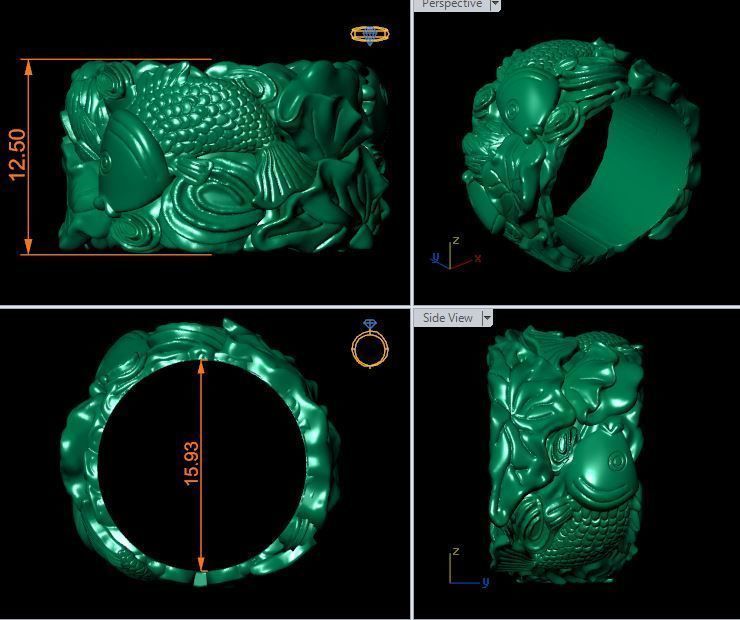Open the Perspective viewport dropdown arrow
Image resolution: width=740 pixels, height=620 pixels.
point(495,5)
